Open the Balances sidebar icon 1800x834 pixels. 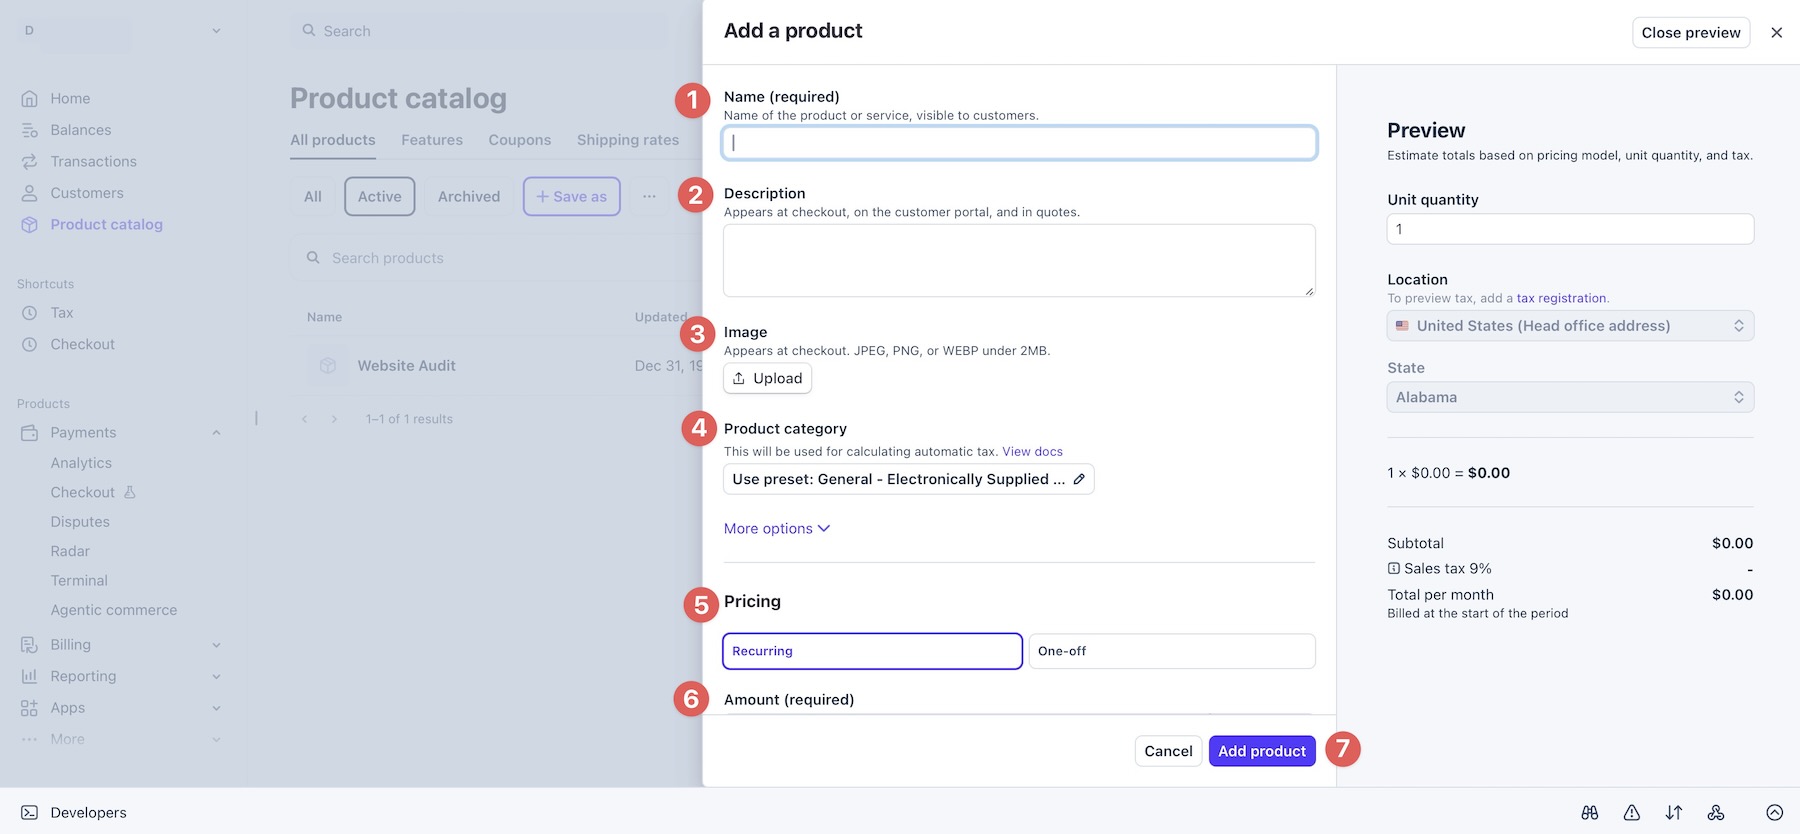pyautogui.click(x=30, y=130)
